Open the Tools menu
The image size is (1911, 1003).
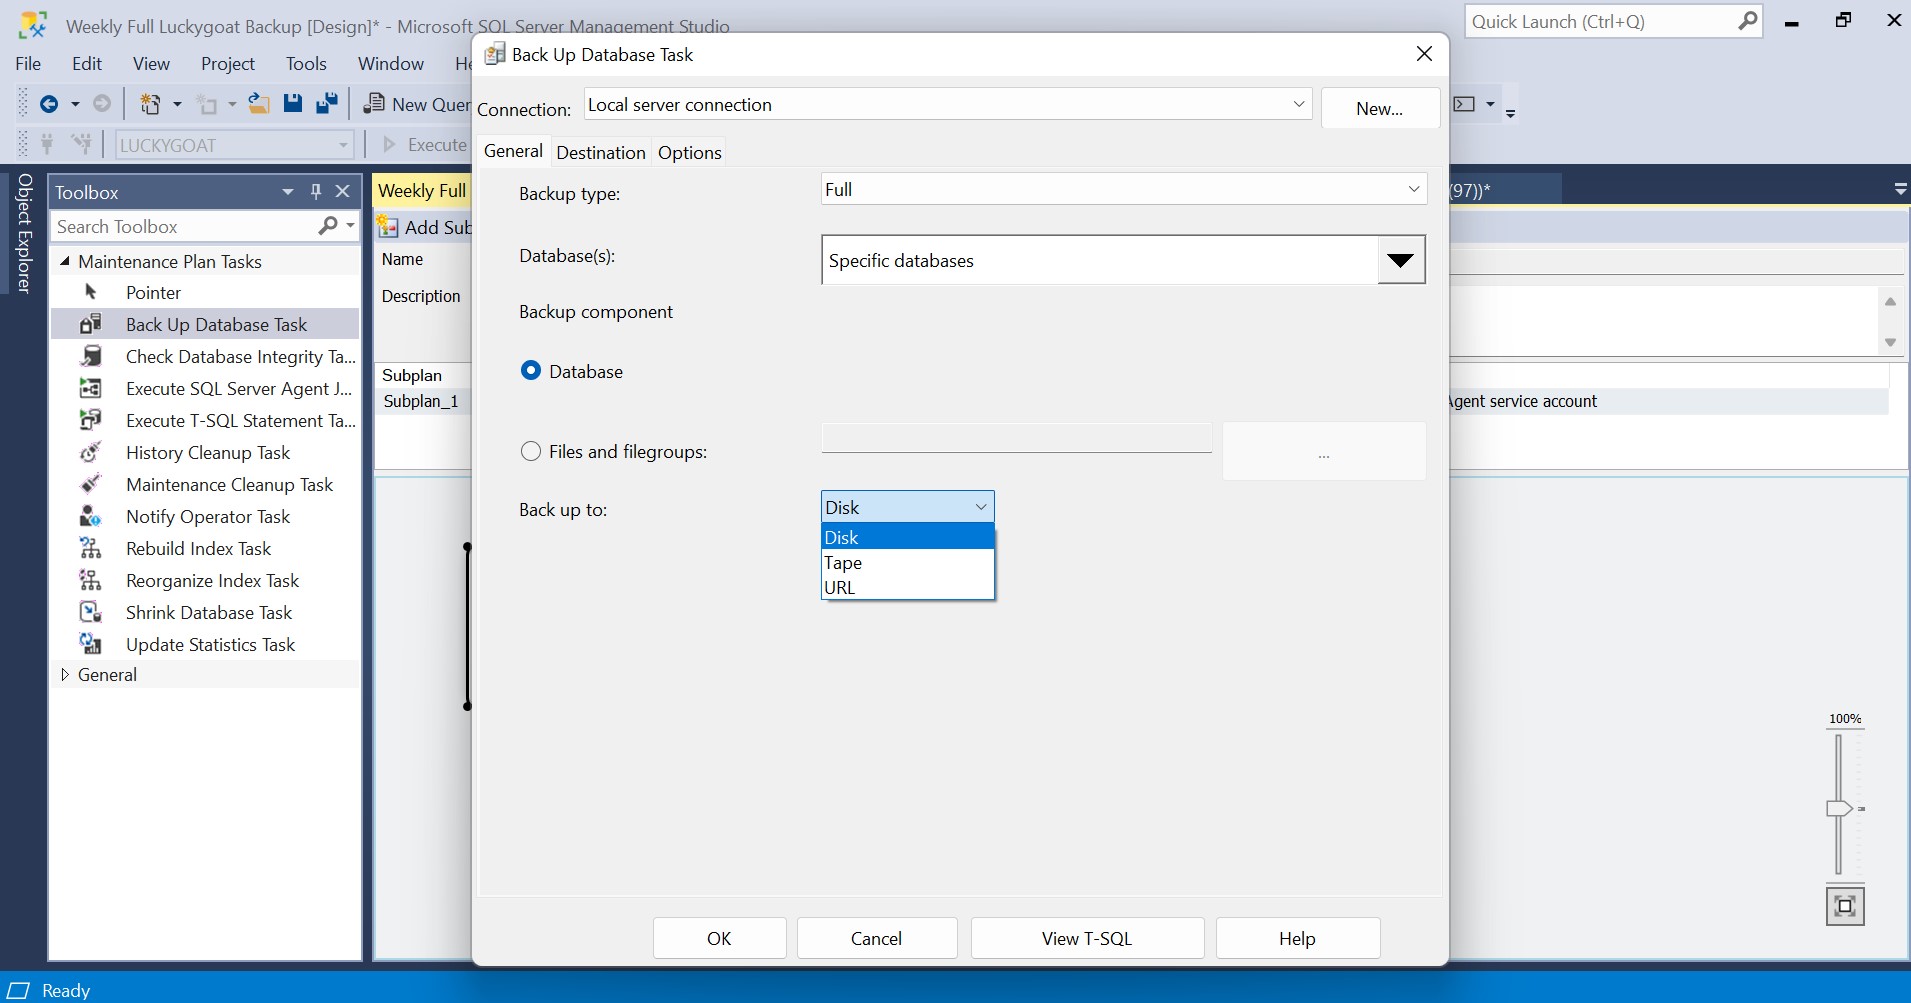pos(306,63)
